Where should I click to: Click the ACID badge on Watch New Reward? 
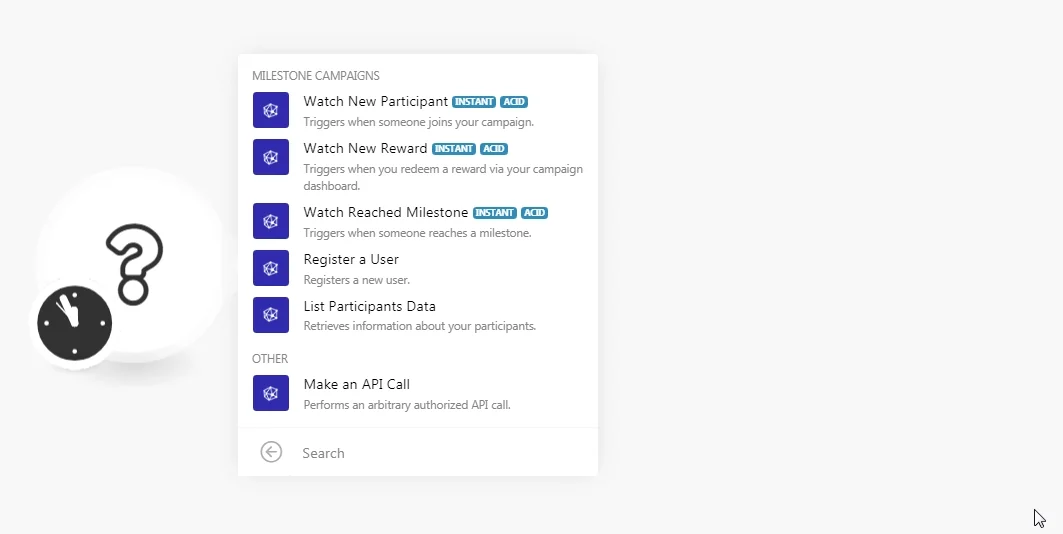[494, 148]
